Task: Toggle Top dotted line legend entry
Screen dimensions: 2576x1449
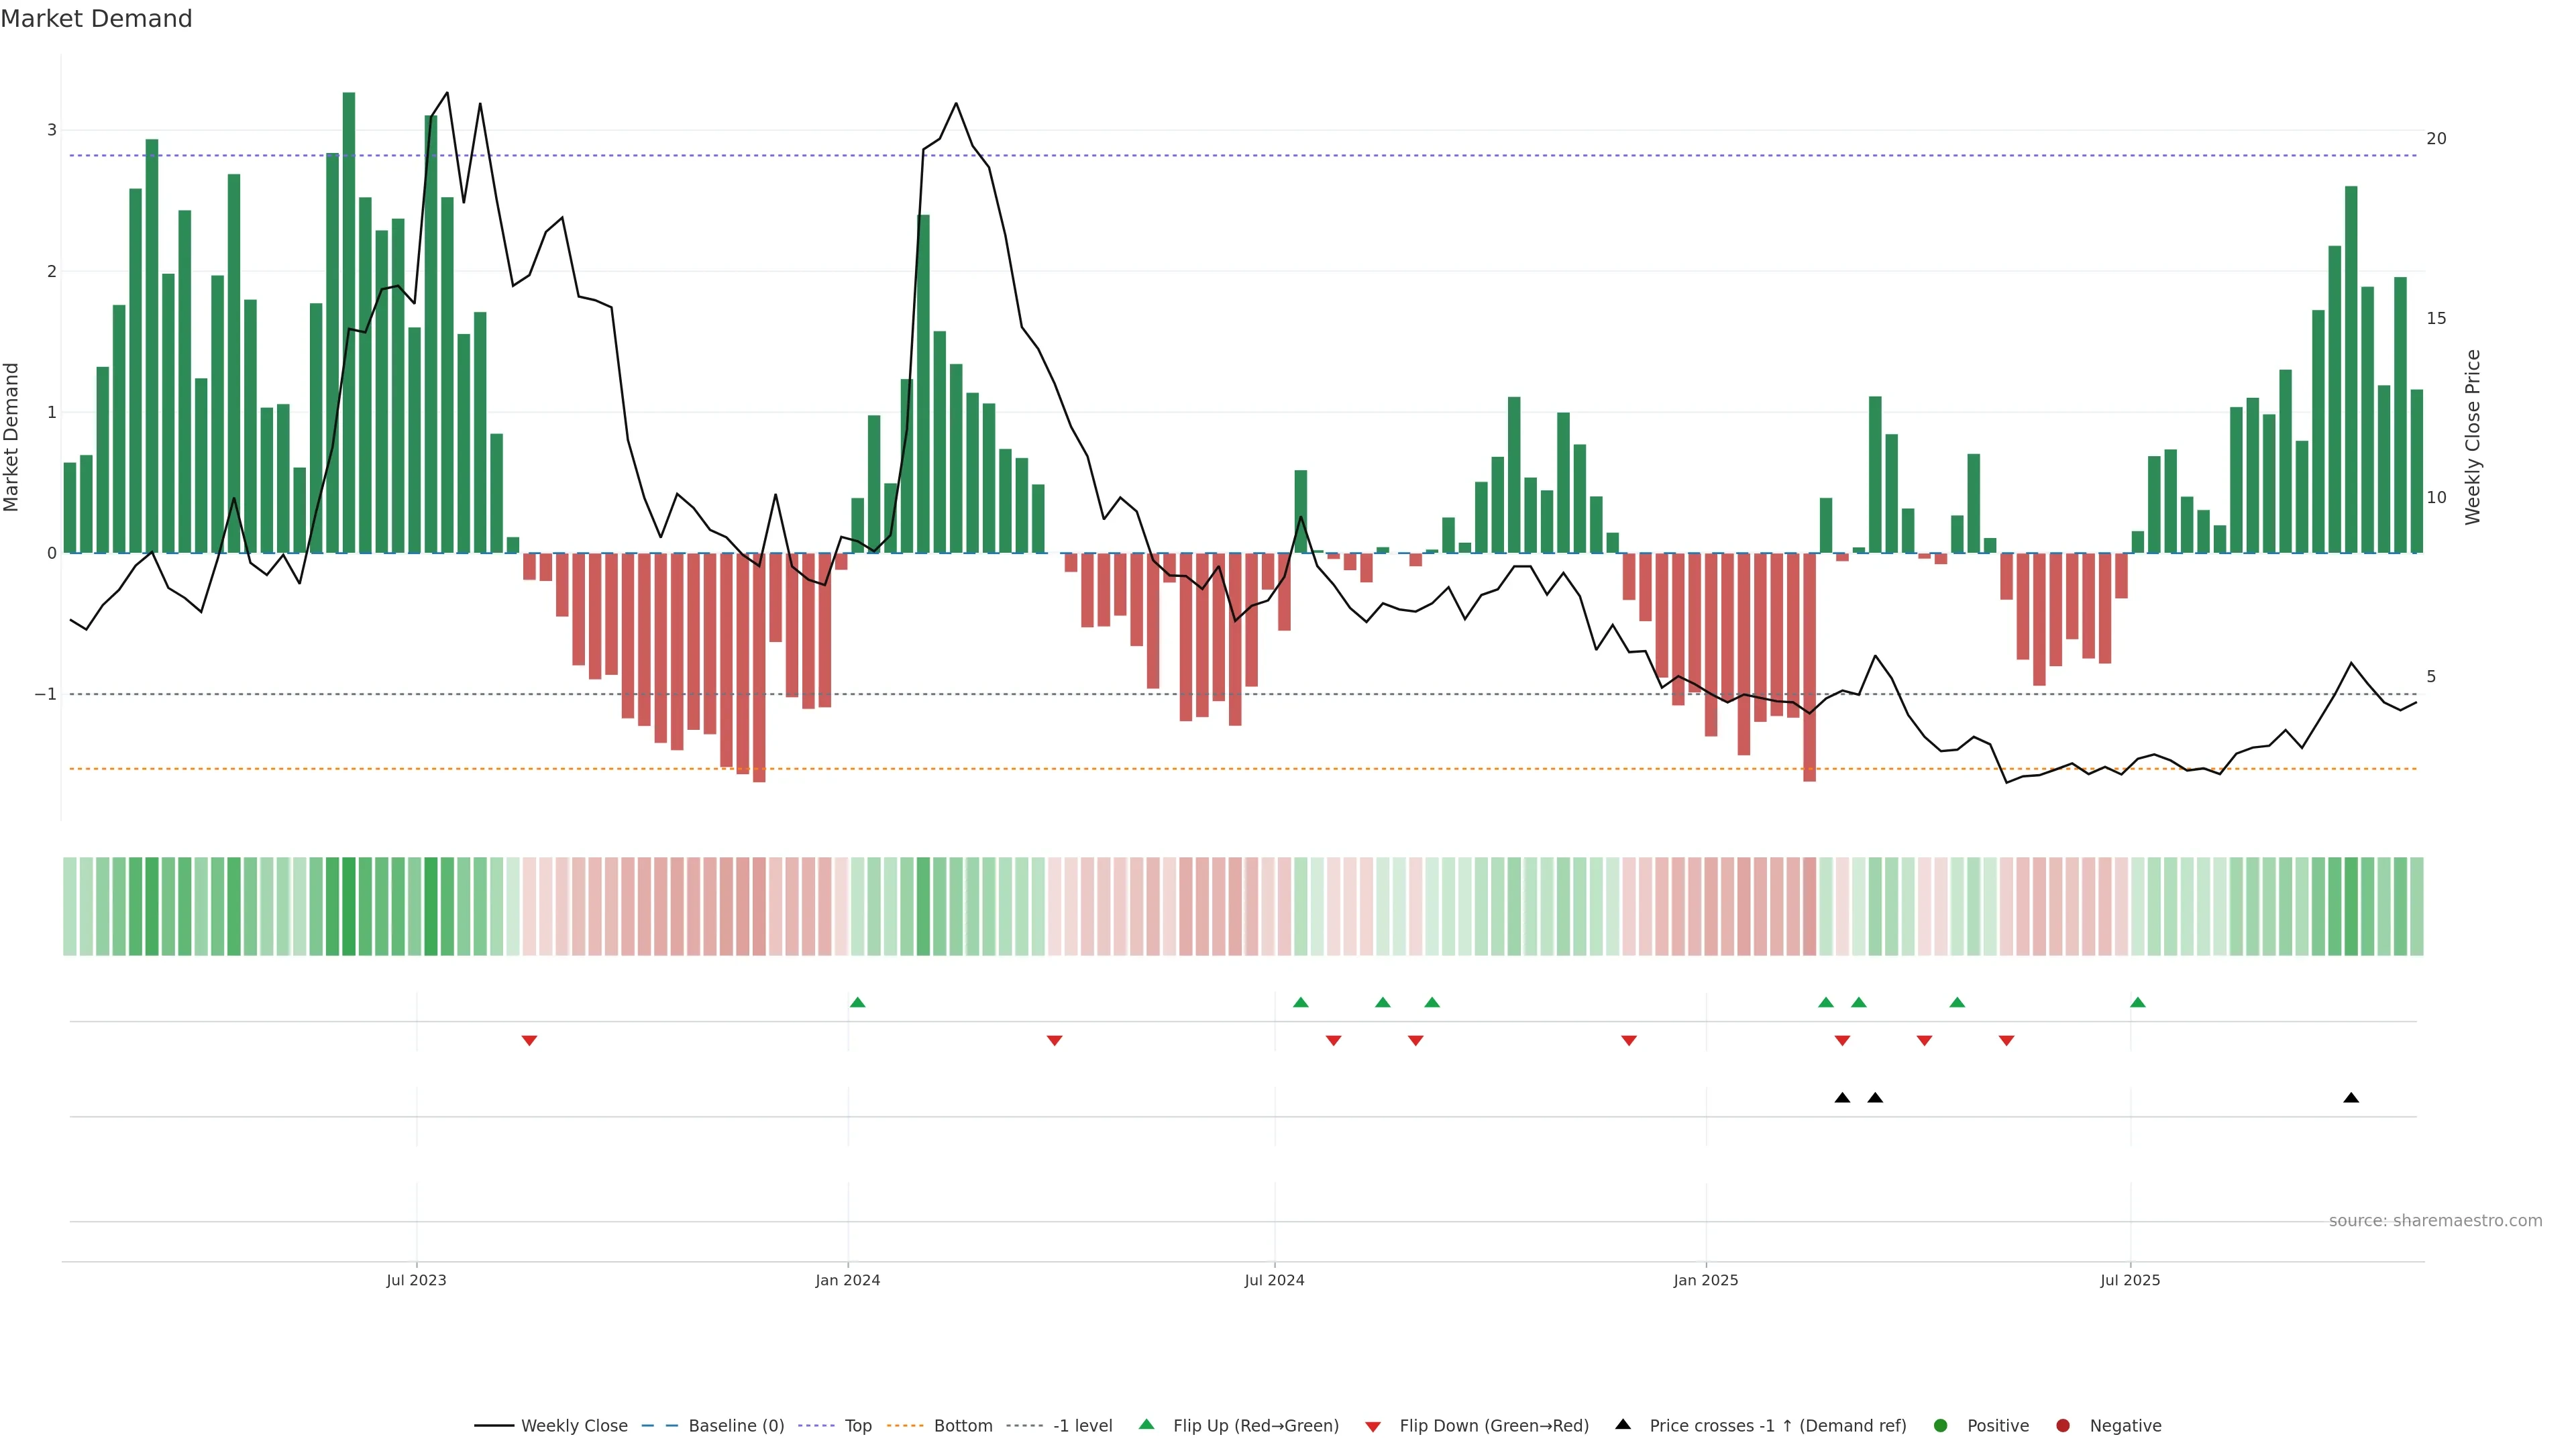Action: tap(857, 1426)
